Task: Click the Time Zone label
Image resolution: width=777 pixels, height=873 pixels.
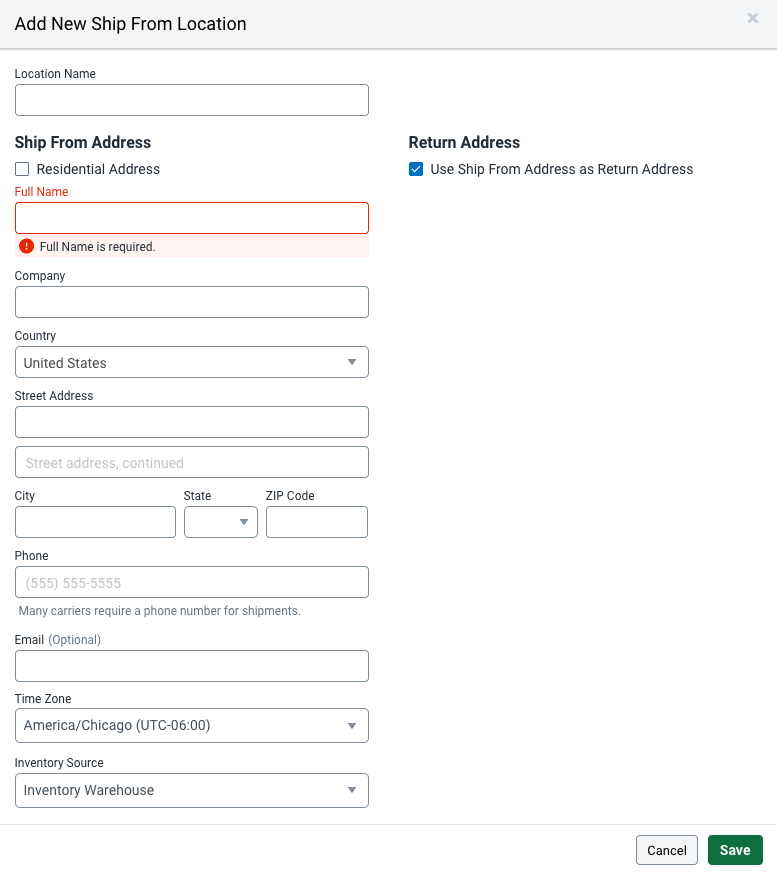Action: click(43, 699)
